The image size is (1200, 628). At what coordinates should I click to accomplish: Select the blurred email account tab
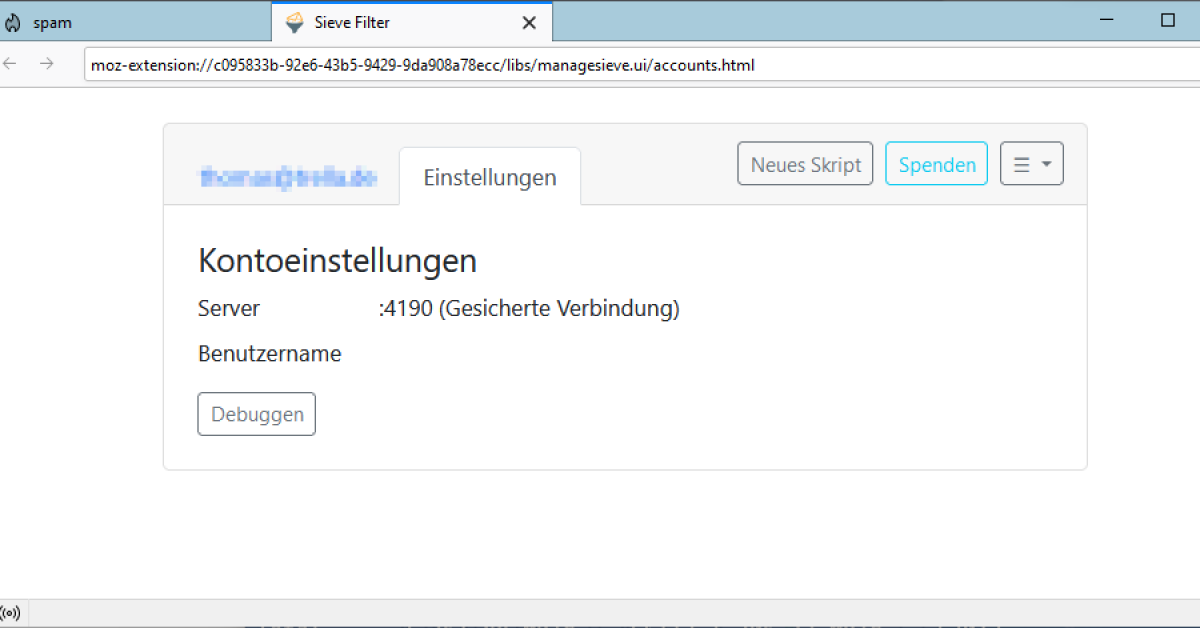coord(288,177)
